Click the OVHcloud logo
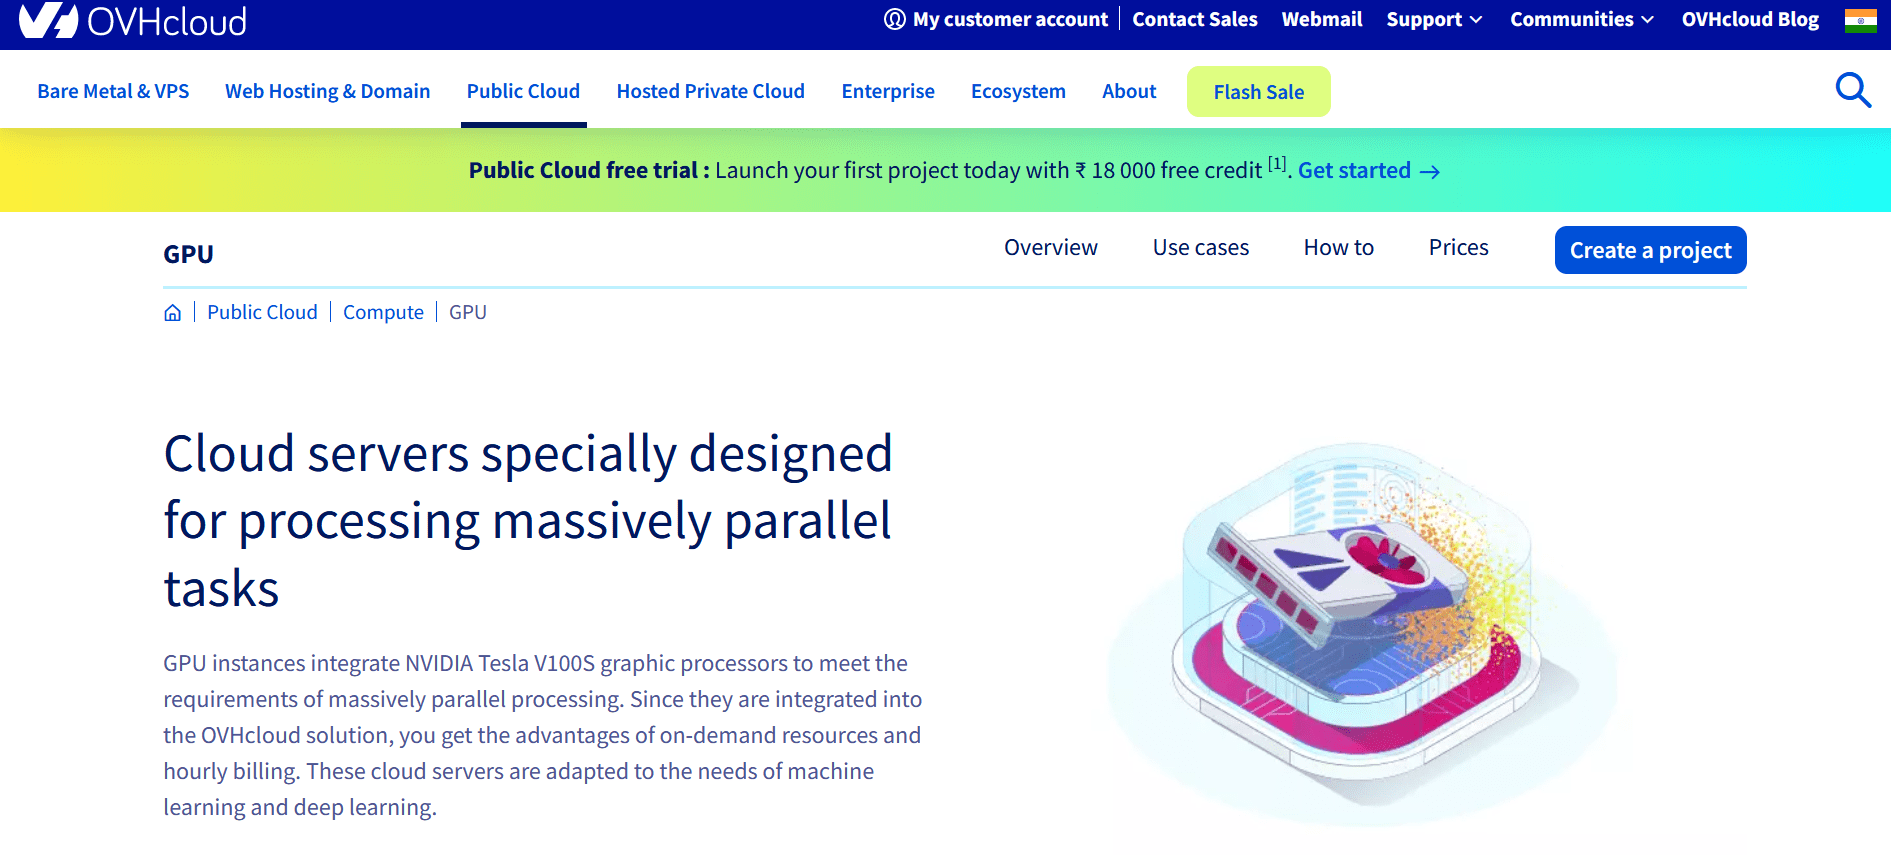This screenshot has width=1891, height=855. click(132, 20)
